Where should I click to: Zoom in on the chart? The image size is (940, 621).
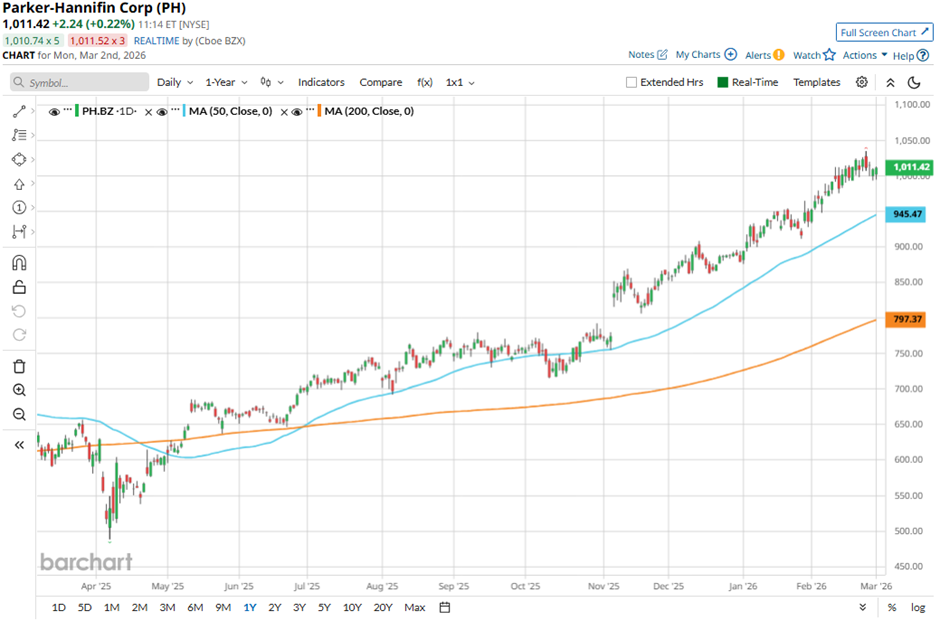pos(19,390)
